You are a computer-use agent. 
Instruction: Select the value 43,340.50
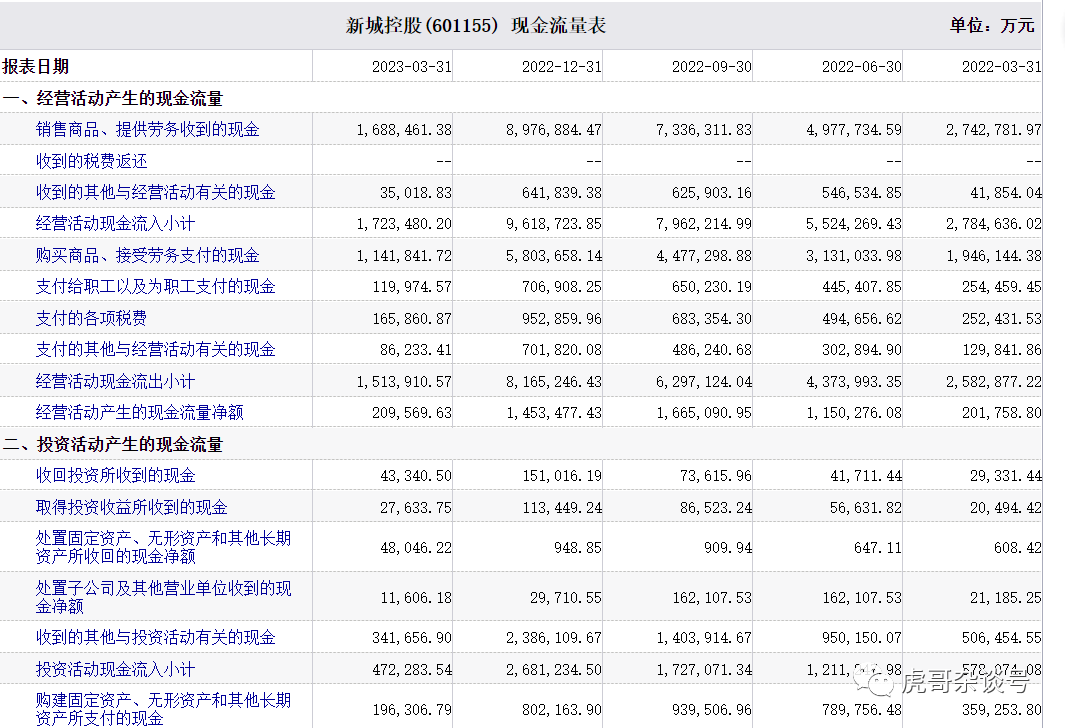click(416, 476)
